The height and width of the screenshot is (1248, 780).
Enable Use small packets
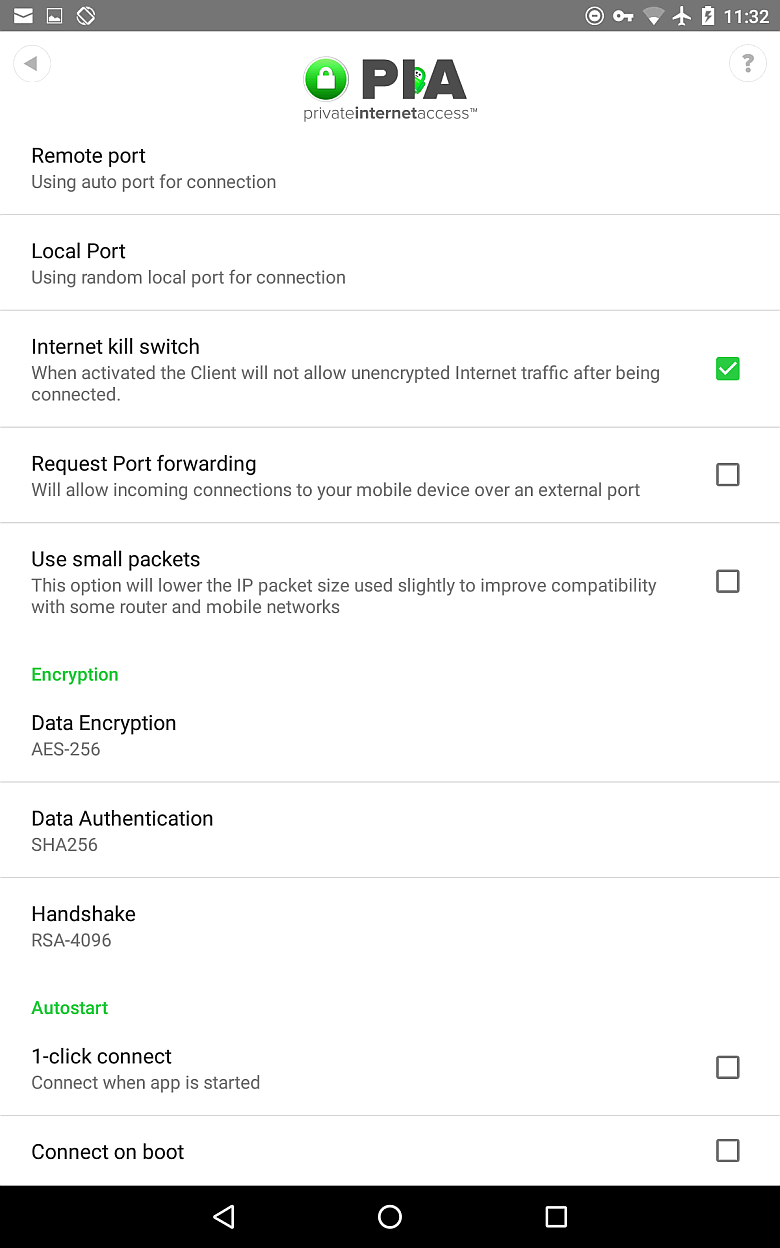point(727,581)
